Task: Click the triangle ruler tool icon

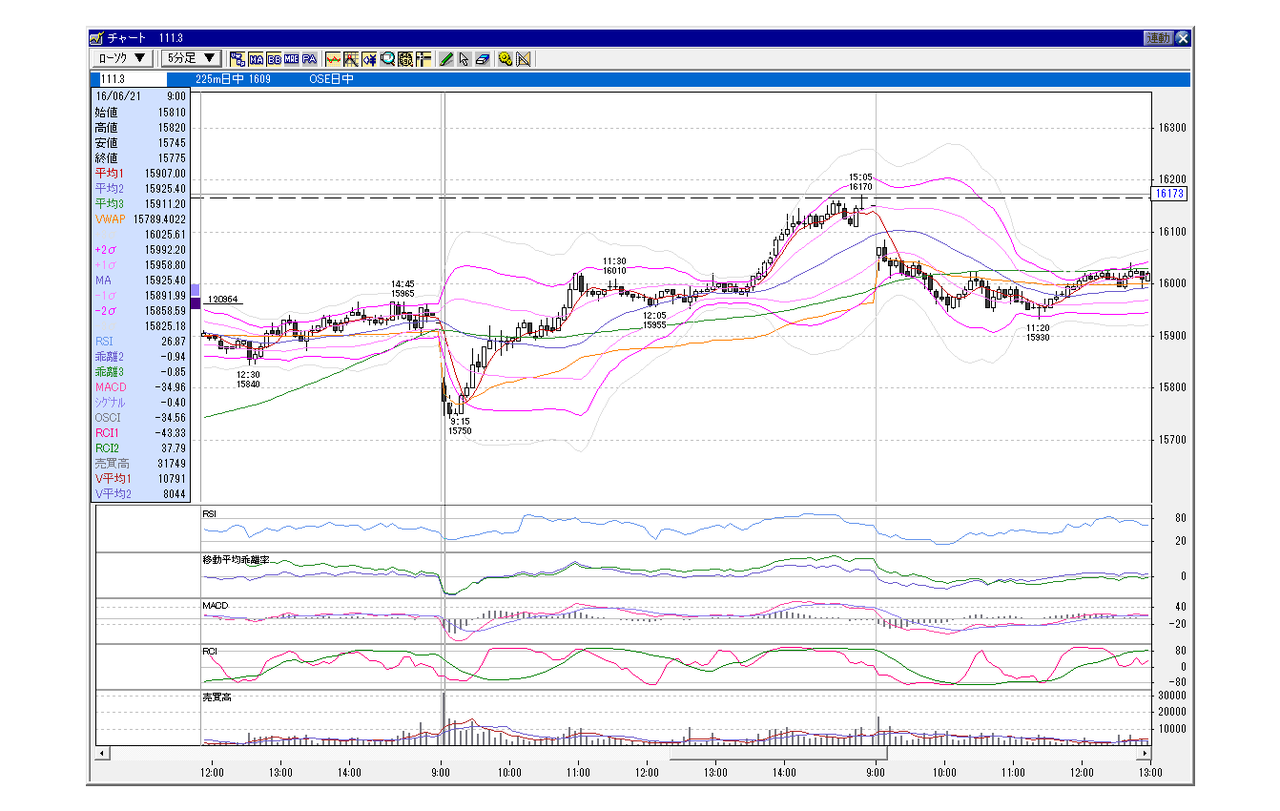Action: (523, 59)
